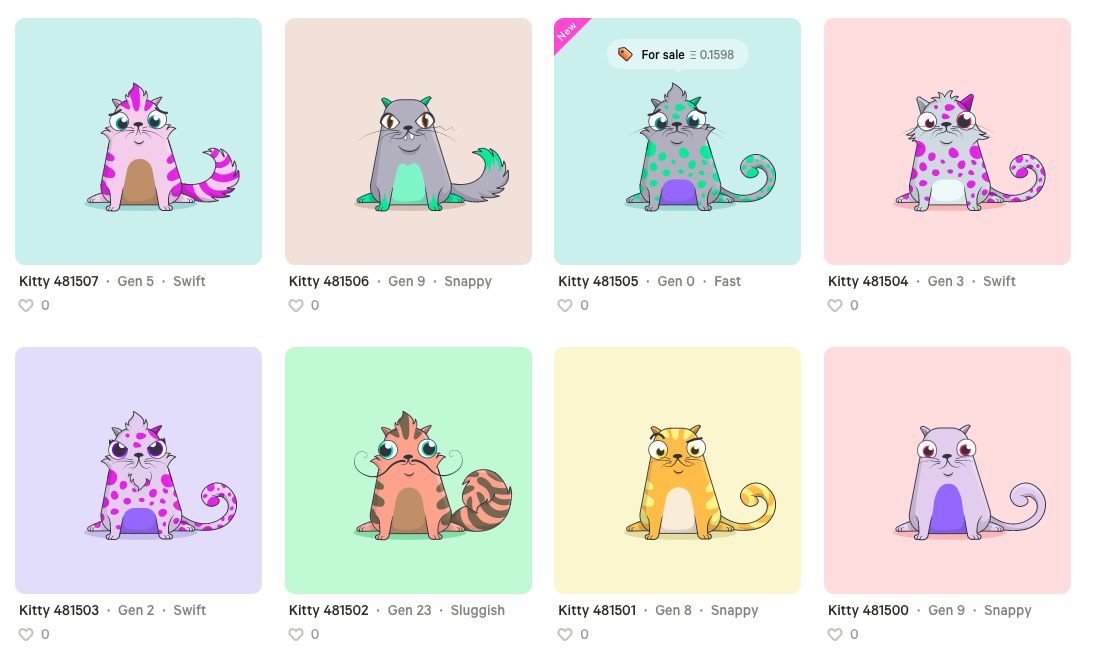Viewport: 1096px width, 665px height.
Task: Like Kitty 481507 with the heart icon
Action: click(x=26, y=306)
